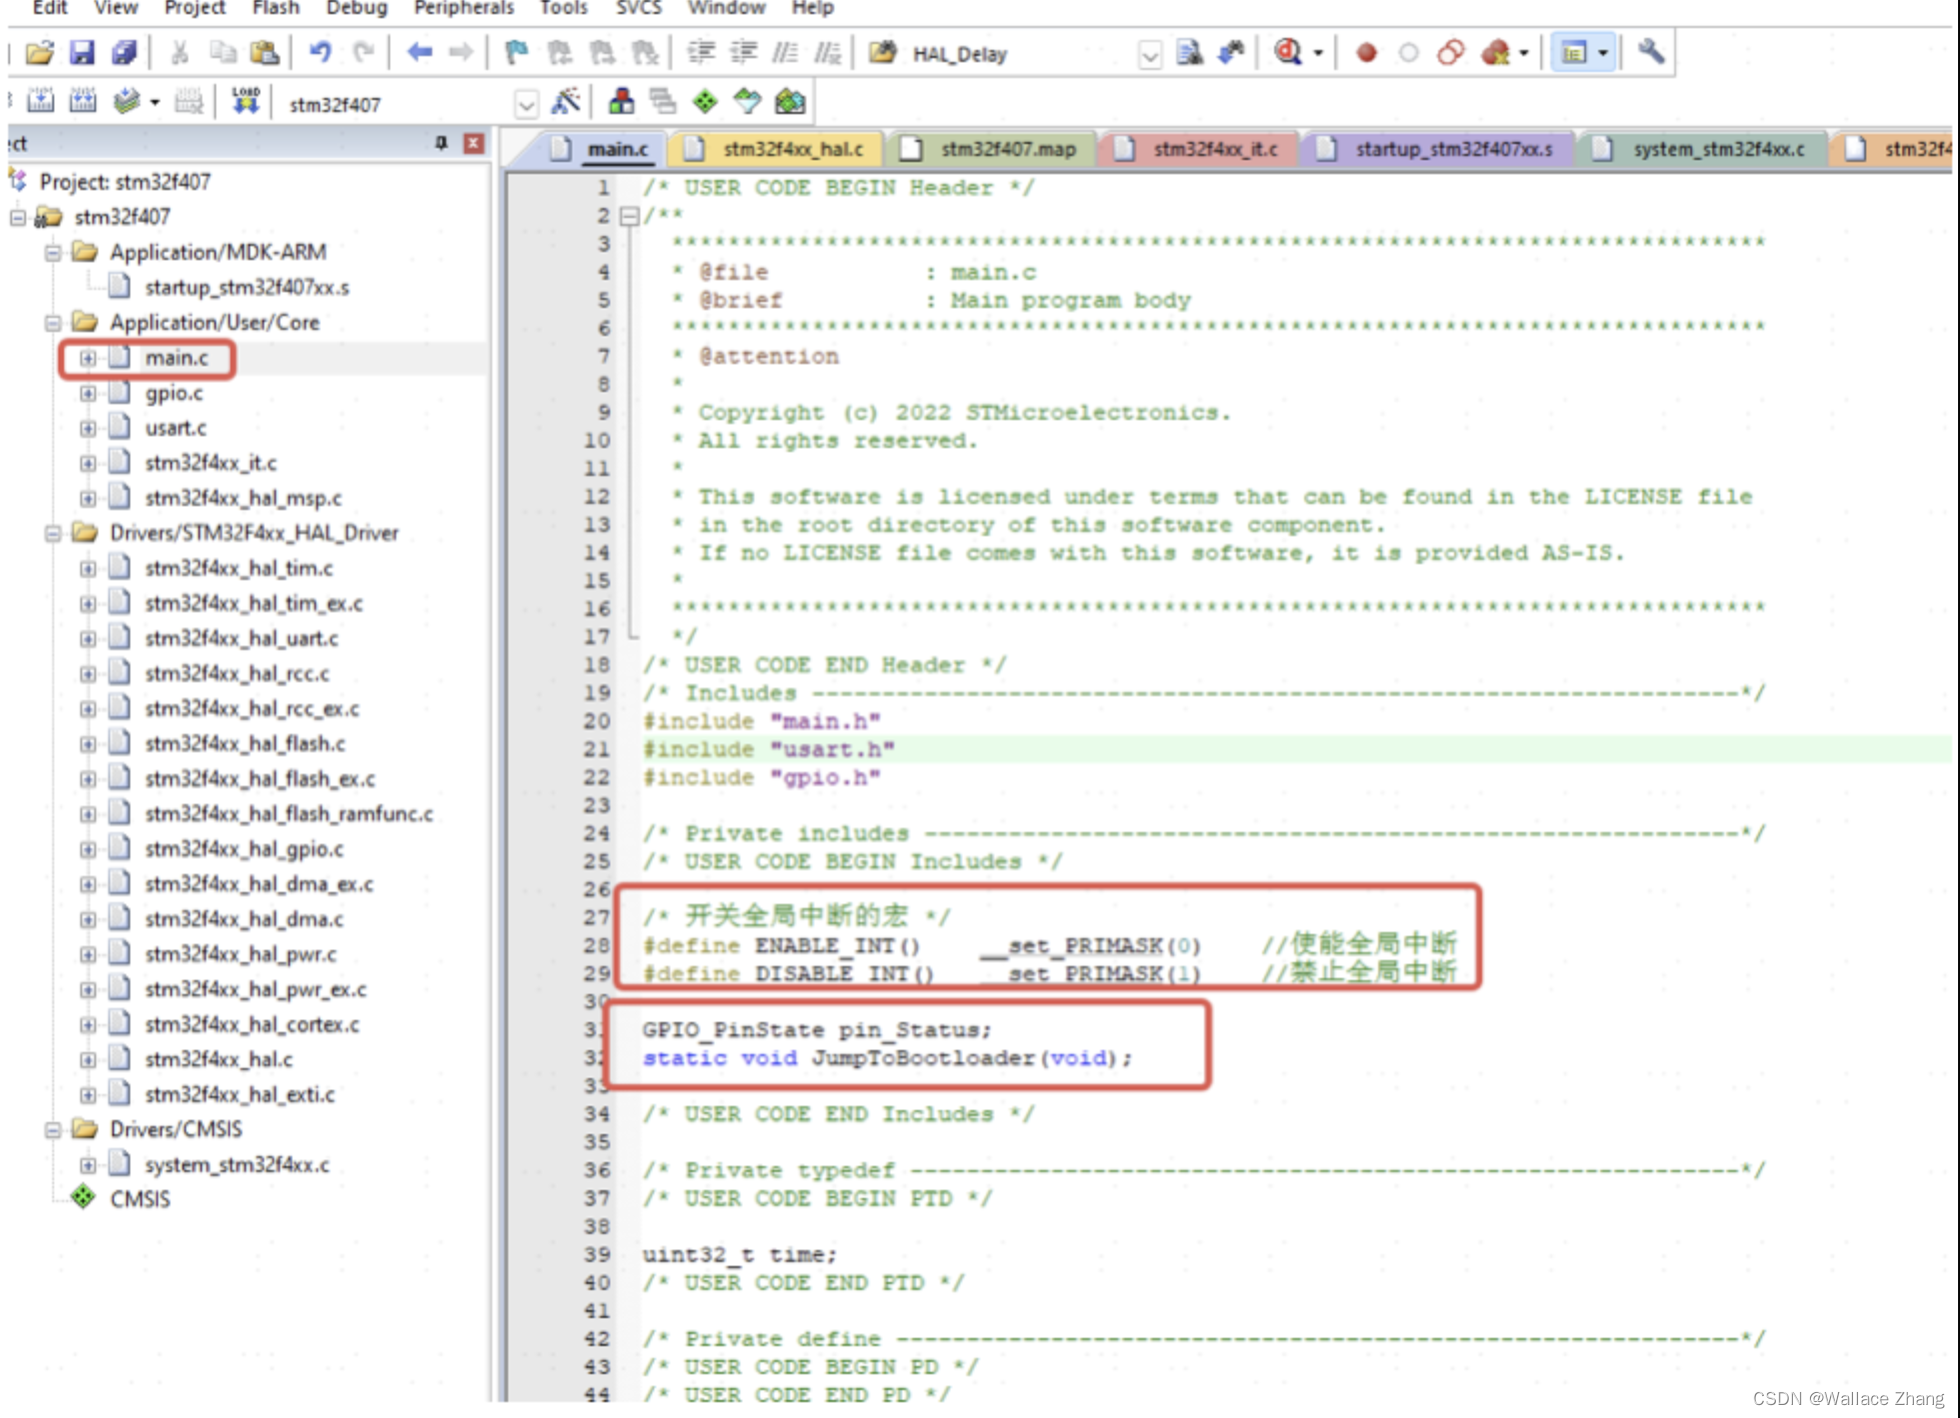Open Options for Target via the wand icon
This screenshot has width=1960, height=1418.
click(563, 101)
